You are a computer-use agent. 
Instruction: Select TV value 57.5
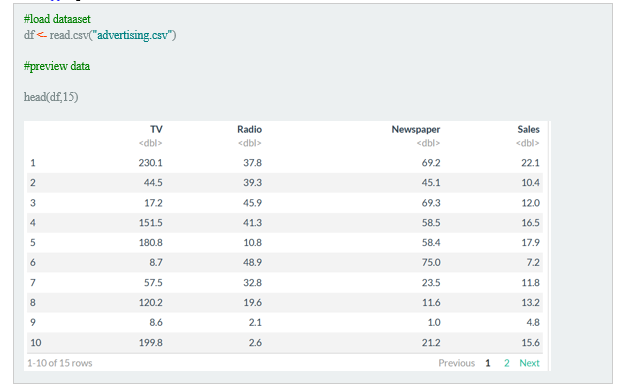(x=153, y=283)
